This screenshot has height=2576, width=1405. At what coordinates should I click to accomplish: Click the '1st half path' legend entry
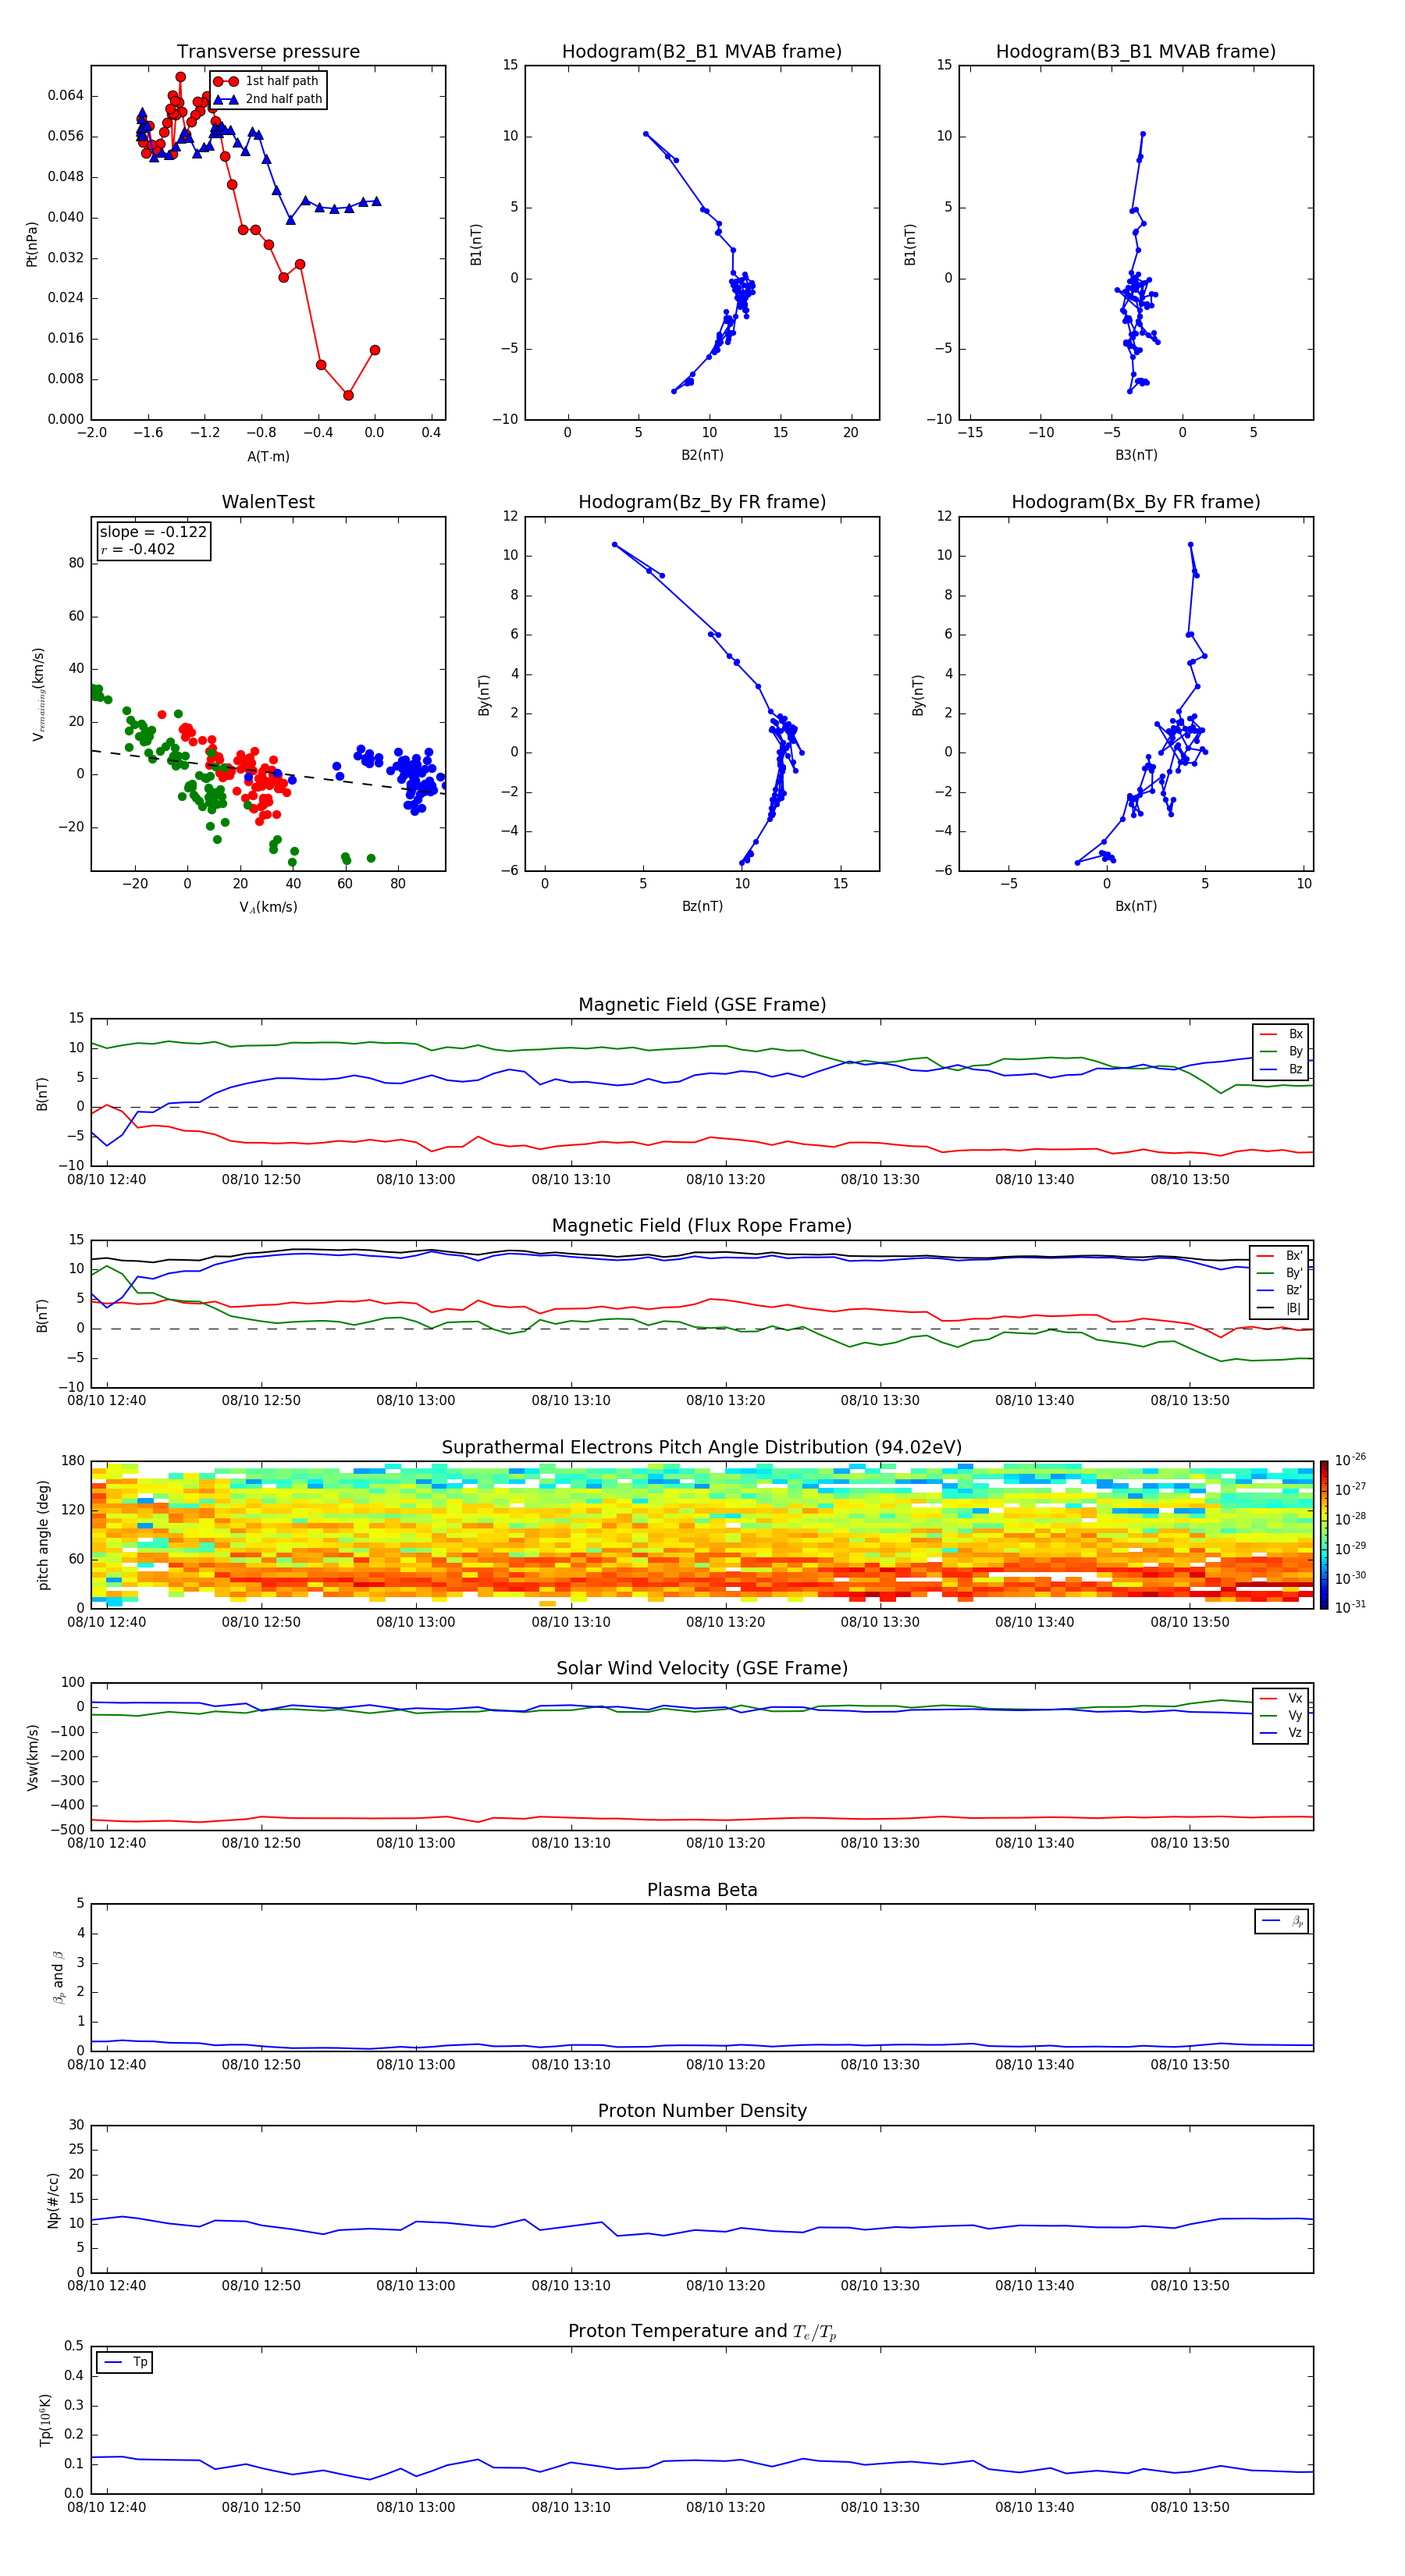tap(266, 81)
